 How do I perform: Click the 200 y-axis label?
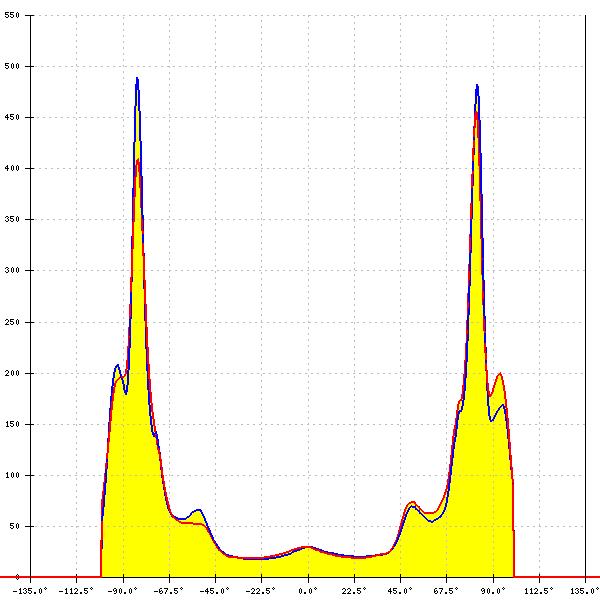(12, 373)
